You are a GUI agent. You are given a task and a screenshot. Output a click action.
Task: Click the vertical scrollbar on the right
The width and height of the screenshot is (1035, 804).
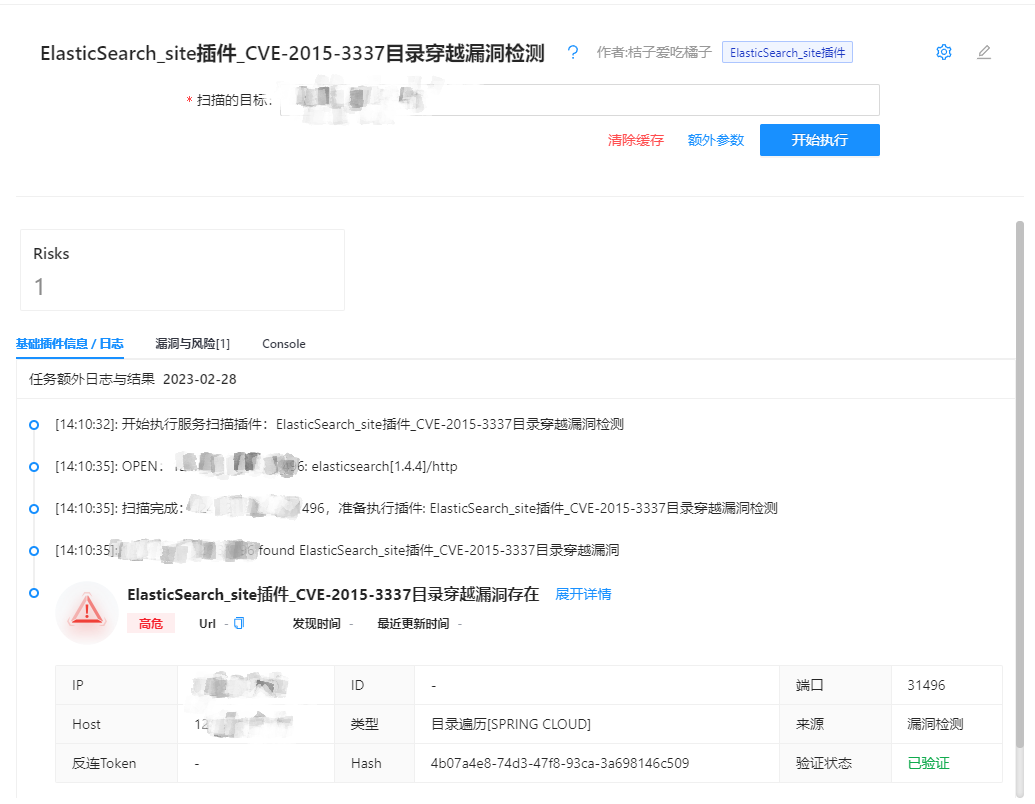(x=1019, y=485)
